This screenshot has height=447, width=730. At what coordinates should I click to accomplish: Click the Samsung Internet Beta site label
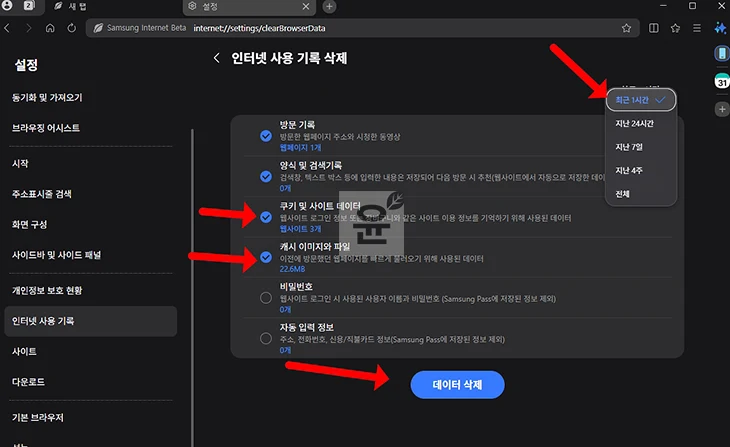click(x=140, y=28)
